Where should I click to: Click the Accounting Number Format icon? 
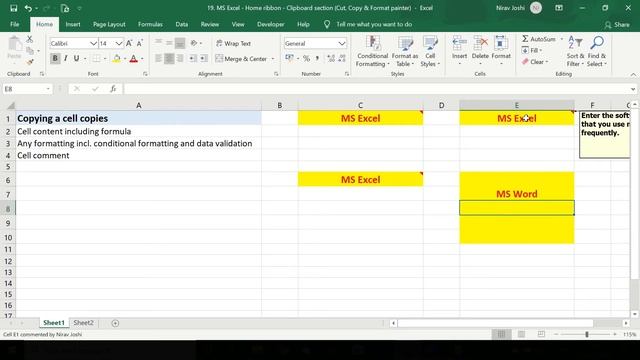289,58
